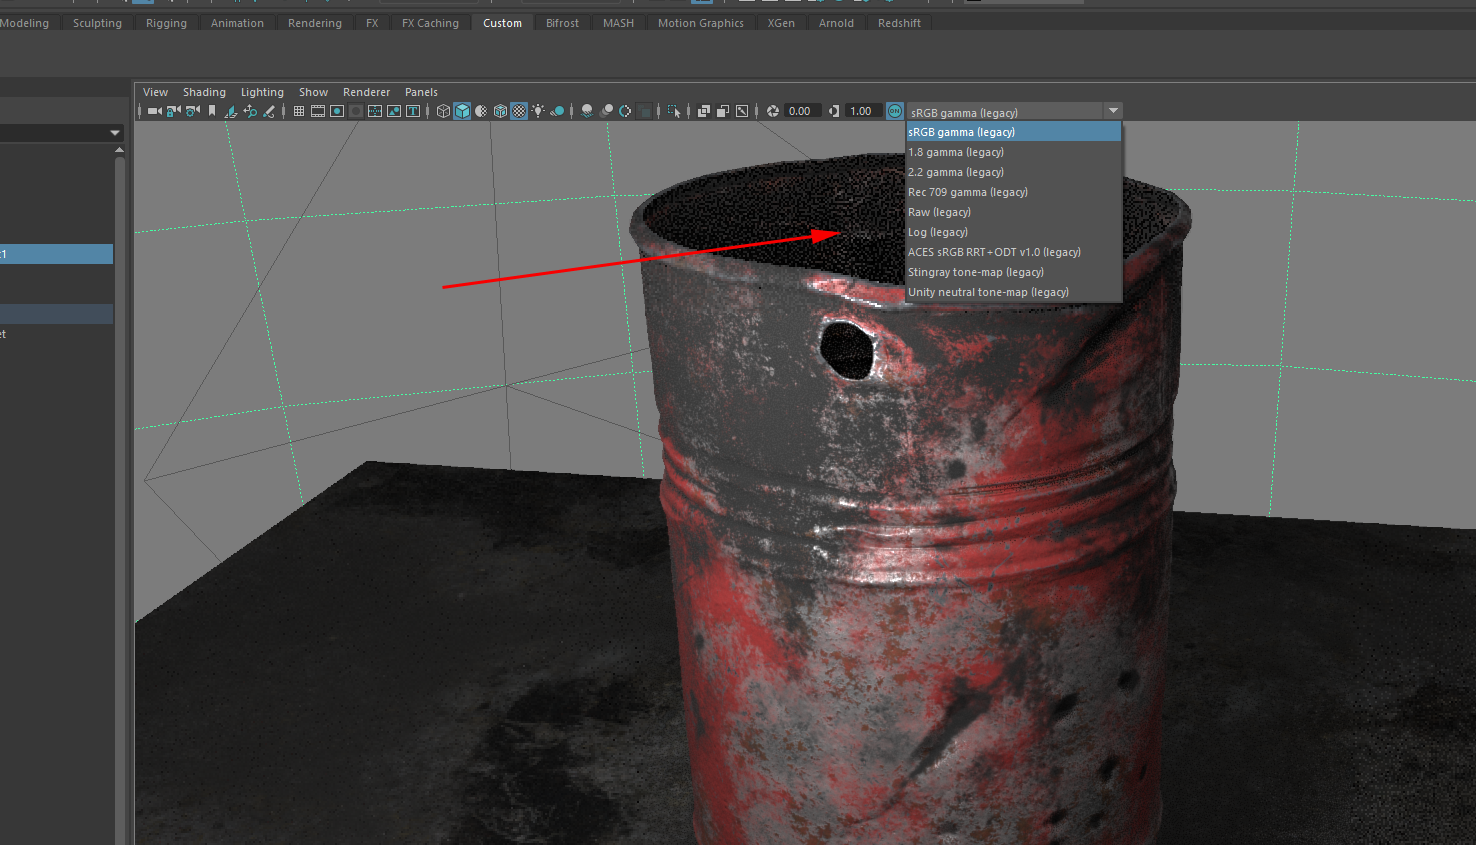Click the grid display toggle icon

click(298, 110)
